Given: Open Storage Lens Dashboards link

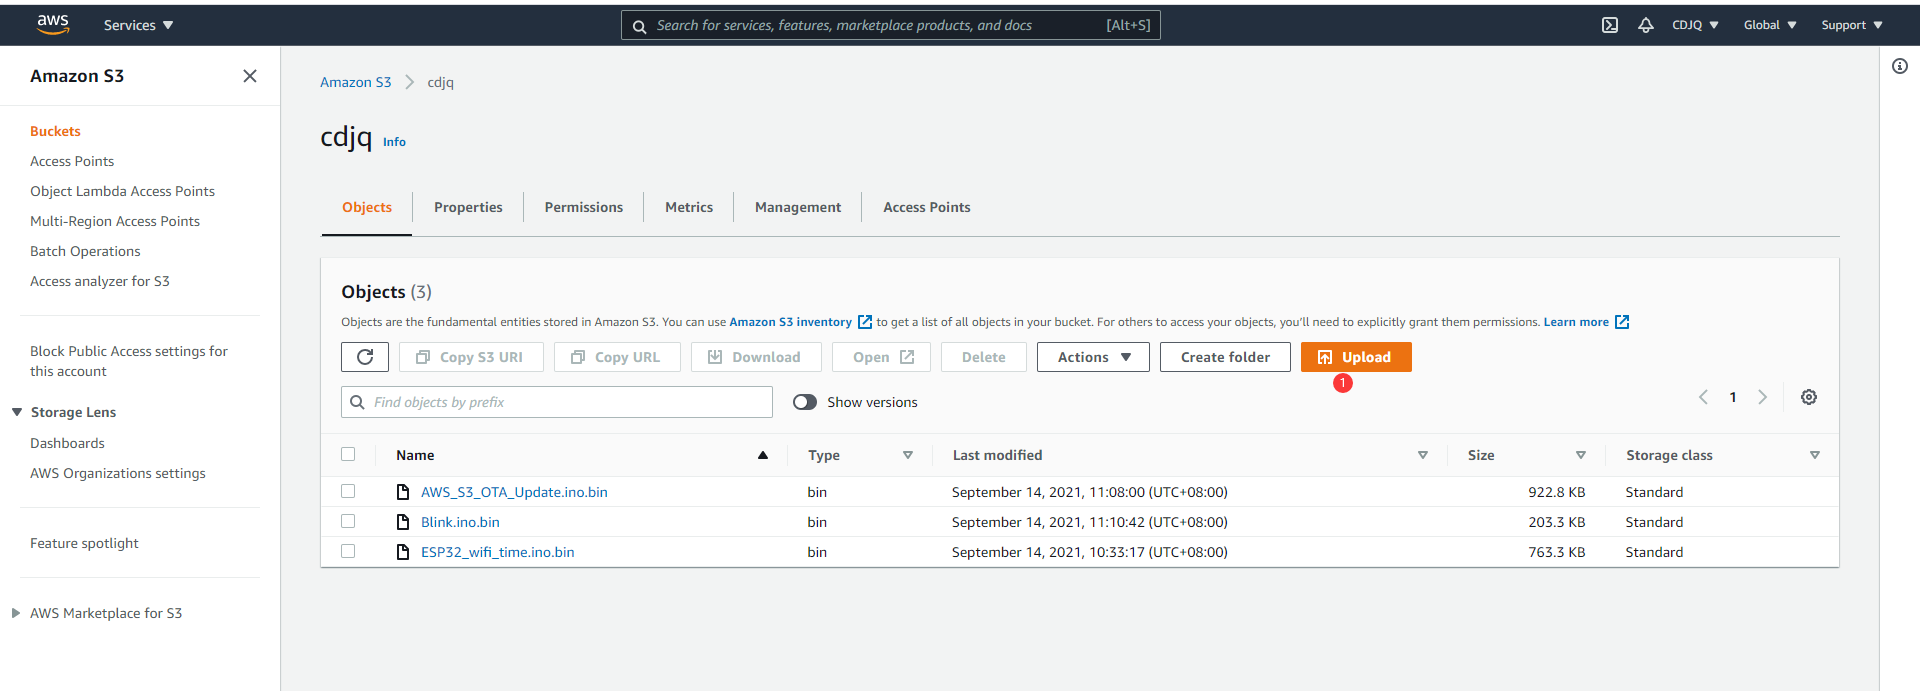Looking at the screenshot, I should point(67,443).
